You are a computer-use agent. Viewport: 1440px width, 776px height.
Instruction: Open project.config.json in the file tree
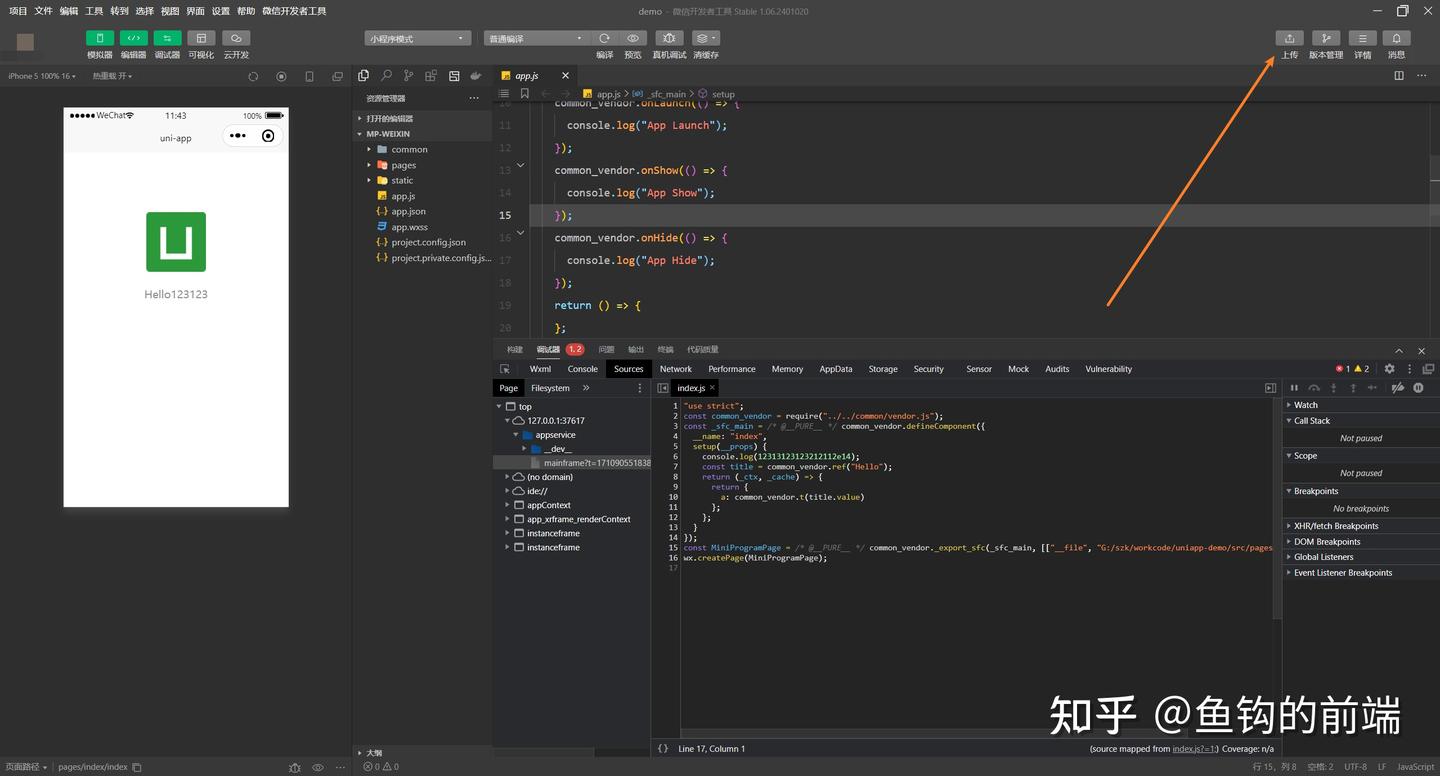[x=428, y=242]
